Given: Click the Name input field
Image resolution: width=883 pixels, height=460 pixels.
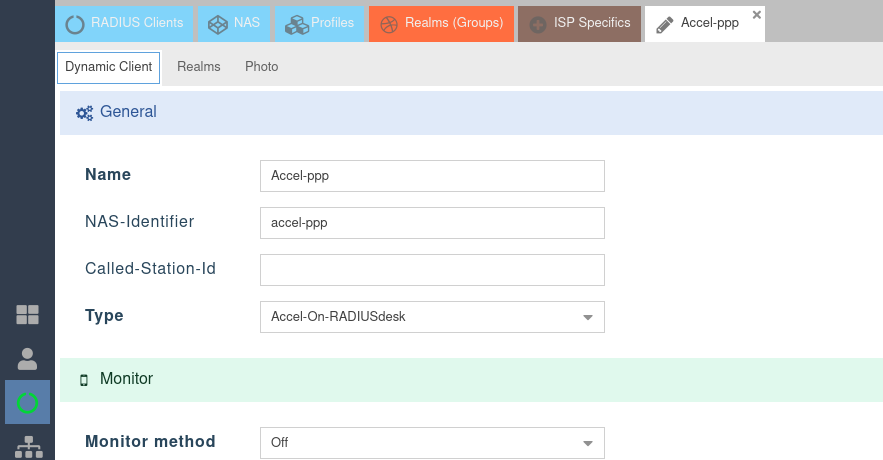Looking at the screenshot, I should [432, 176].
